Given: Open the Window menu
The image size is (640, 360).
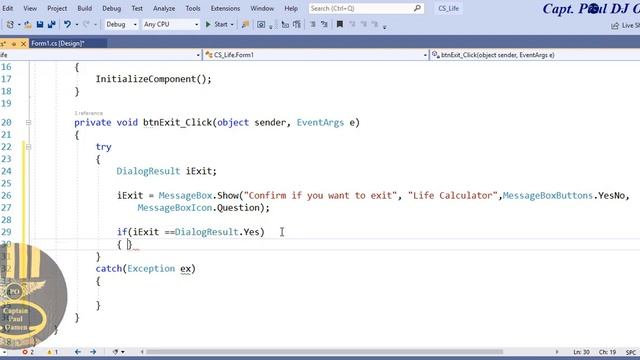Looking at the screenshot, I should (262, 8).
